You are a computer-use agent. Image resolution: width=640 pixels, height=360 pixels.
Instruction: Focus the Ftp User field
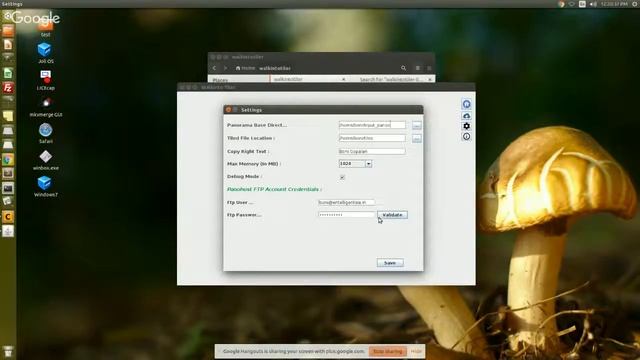pyautogui.click(x=346, y=202)
